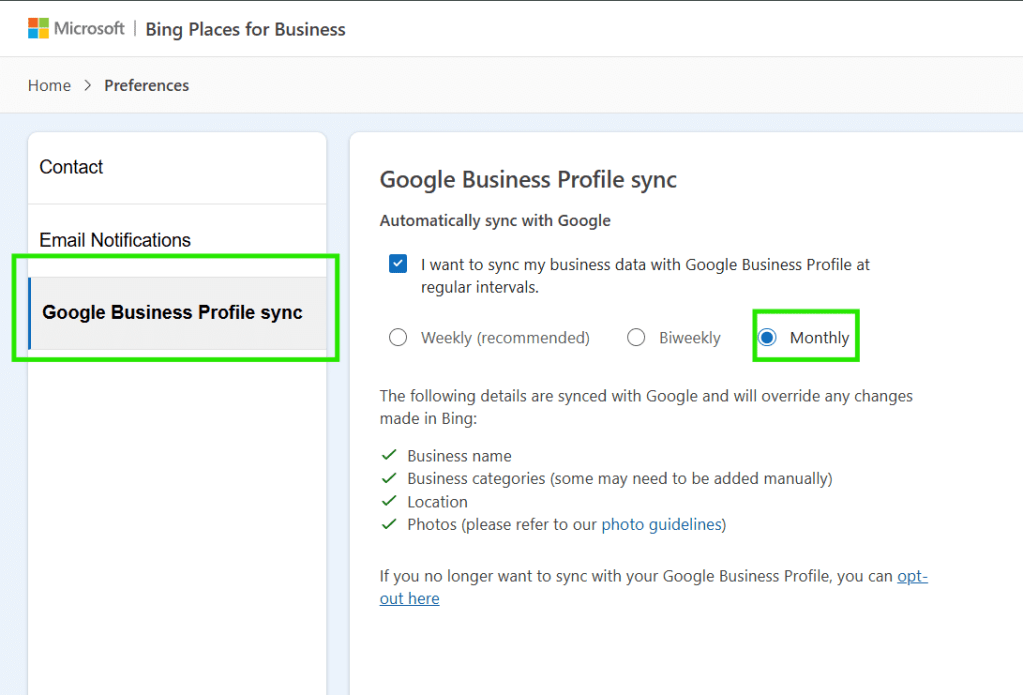This screenshot has width=1023, height=695.
Task: Click the breadcrumb chevron separator
Action: pos(87,85)
